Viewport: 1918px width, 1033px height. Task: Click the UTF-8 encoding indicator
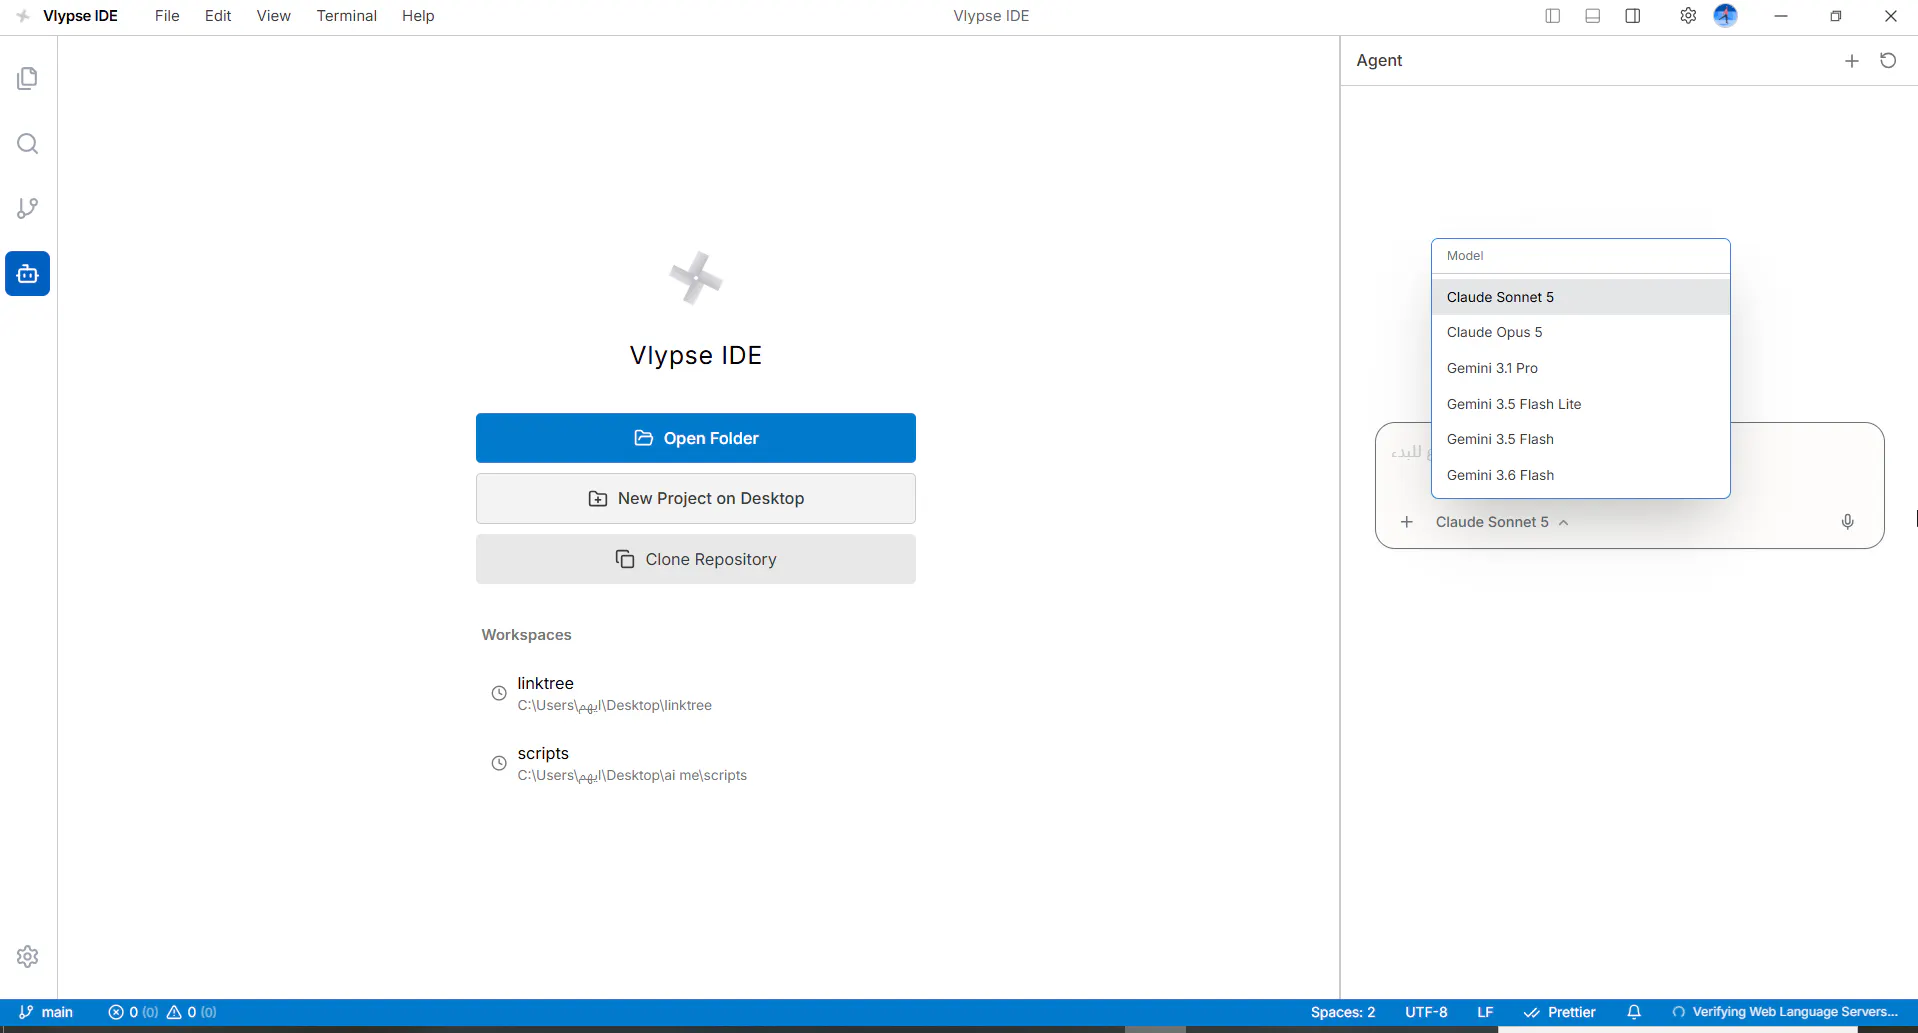(x=1426, y=1012)
